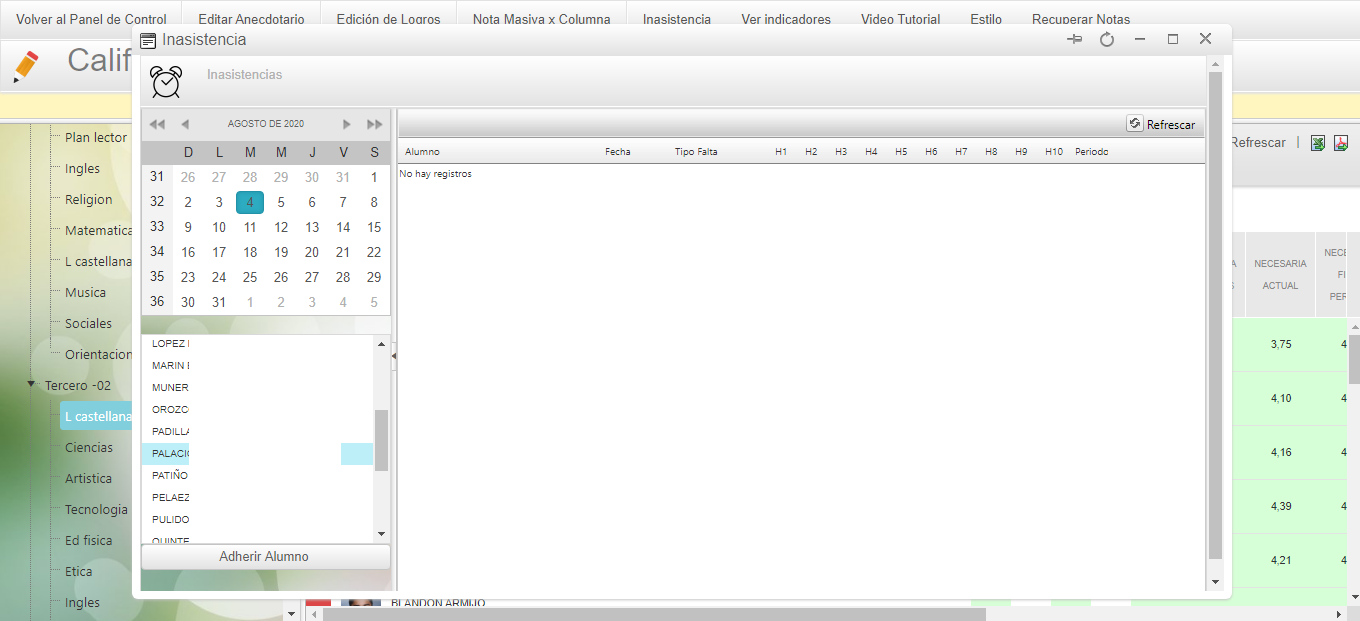
Task: Collapse the Tercero -02 tree node
Action: (32, 385)
